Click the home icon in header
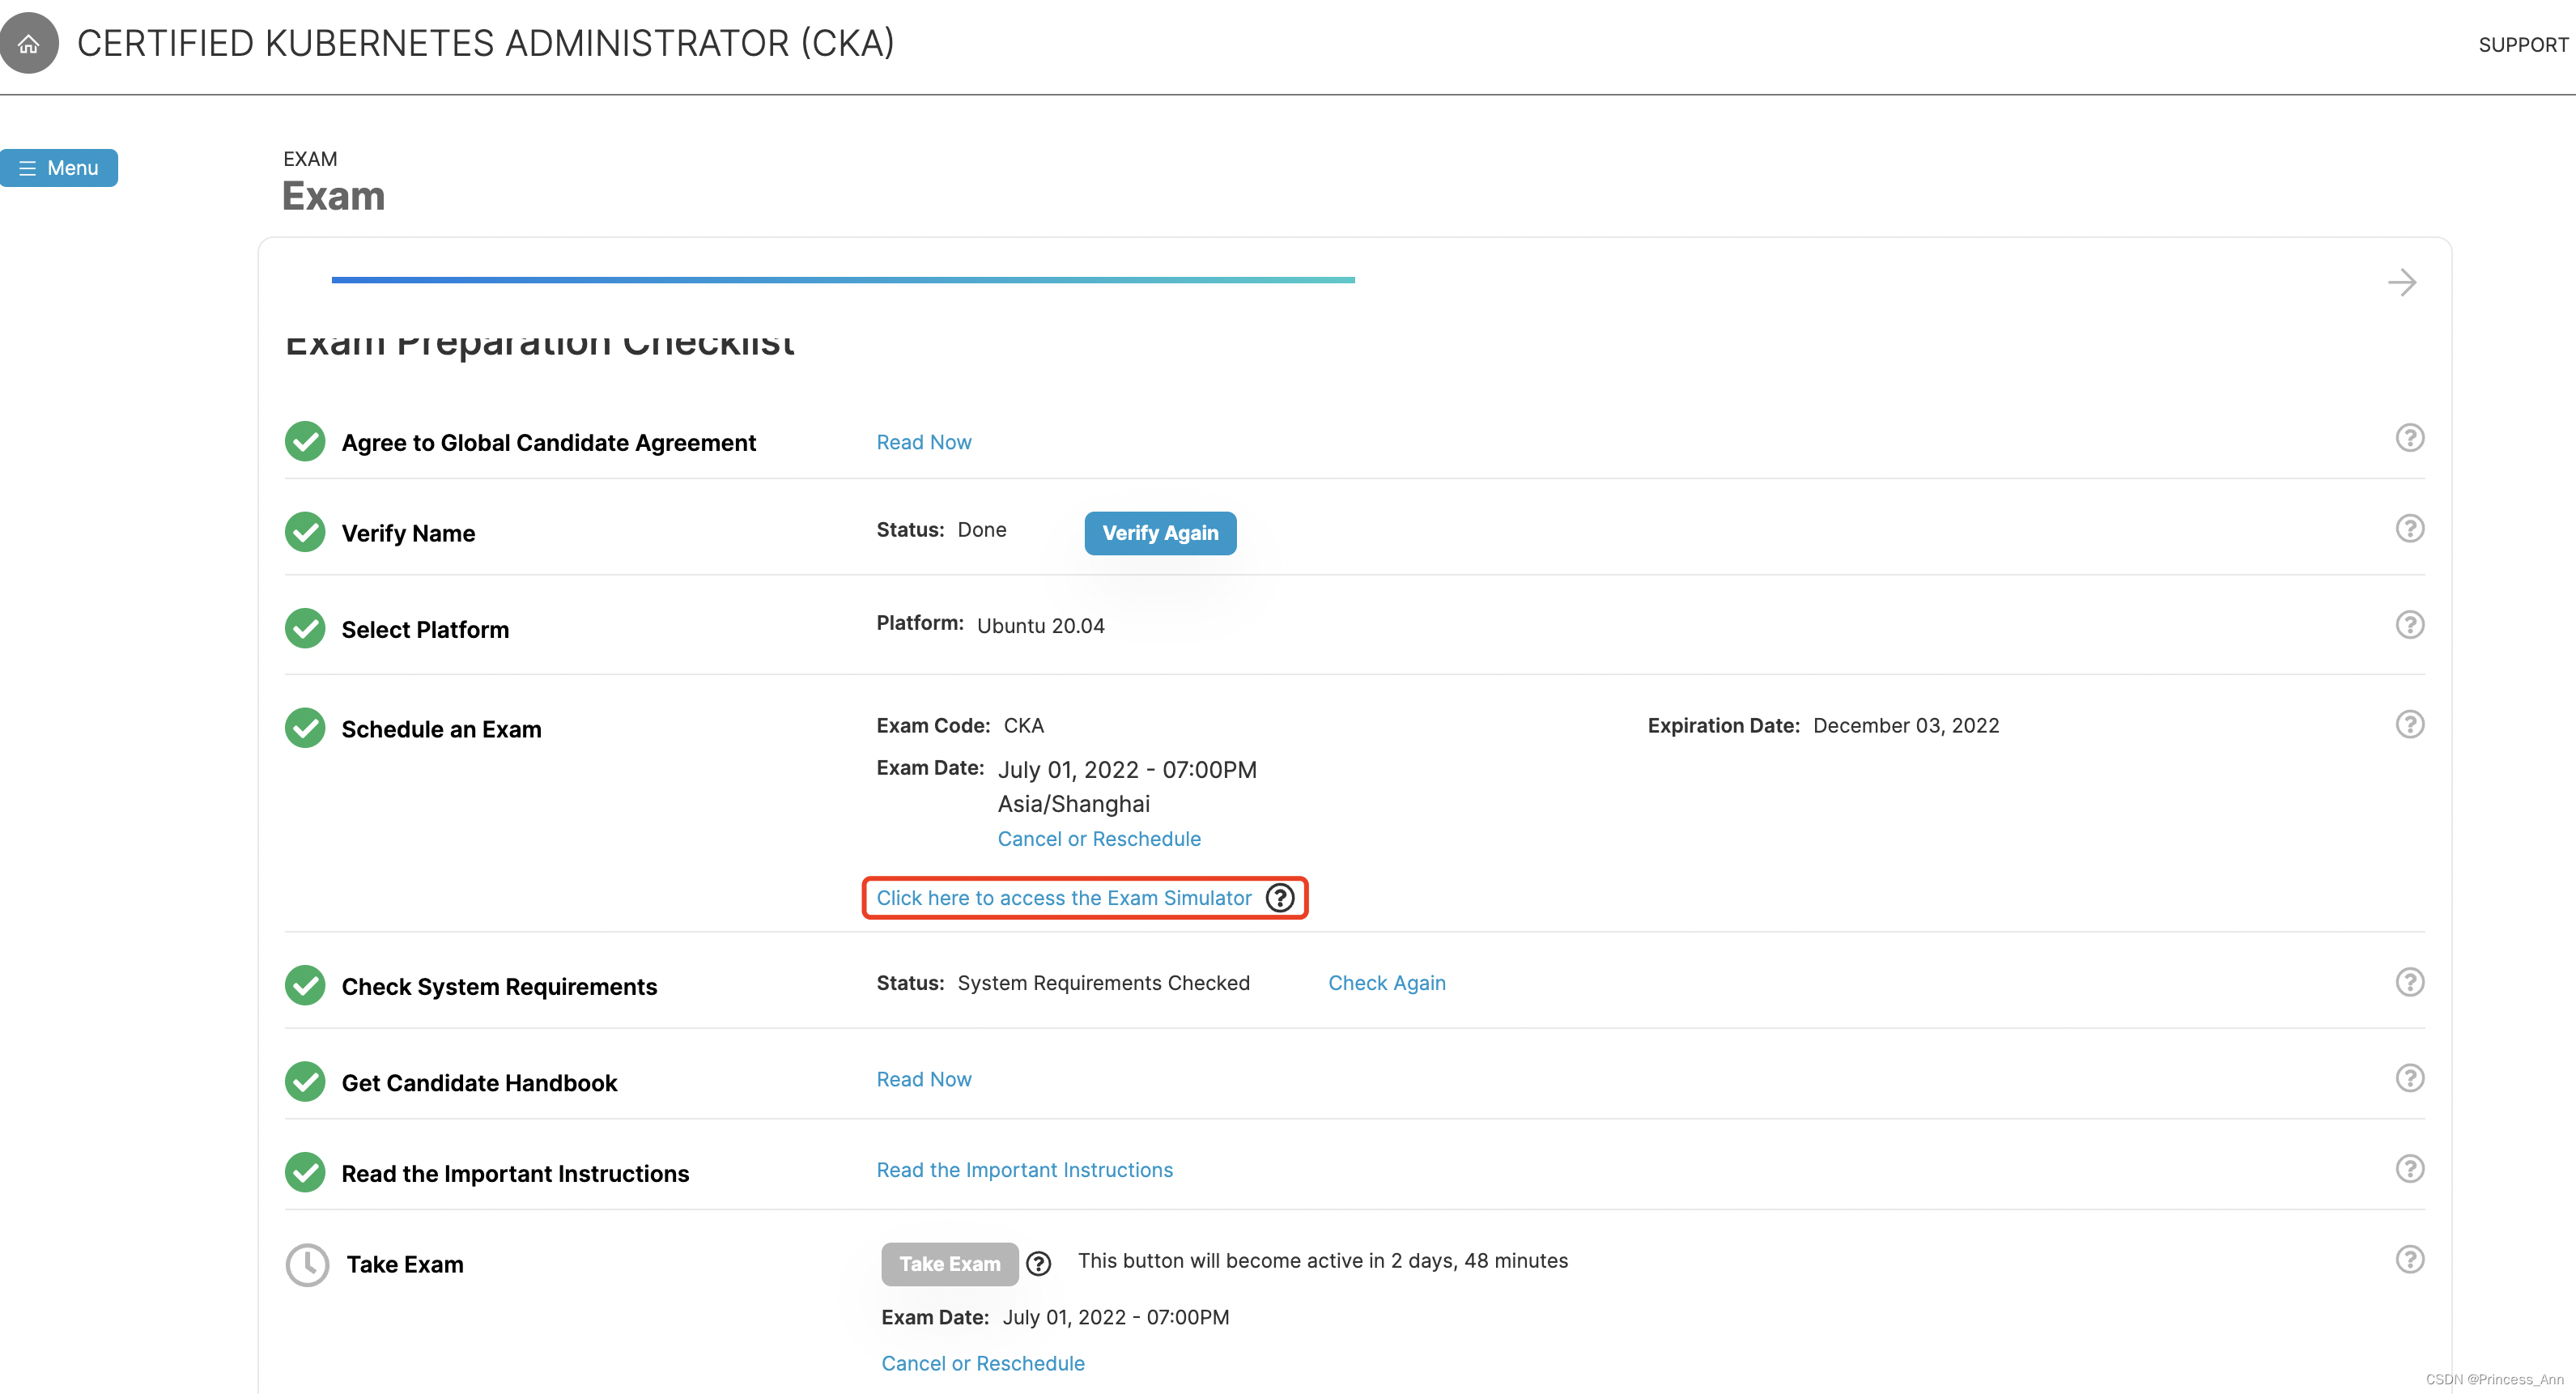The width and height of the screenshot is (2576, 1394). 29,43
